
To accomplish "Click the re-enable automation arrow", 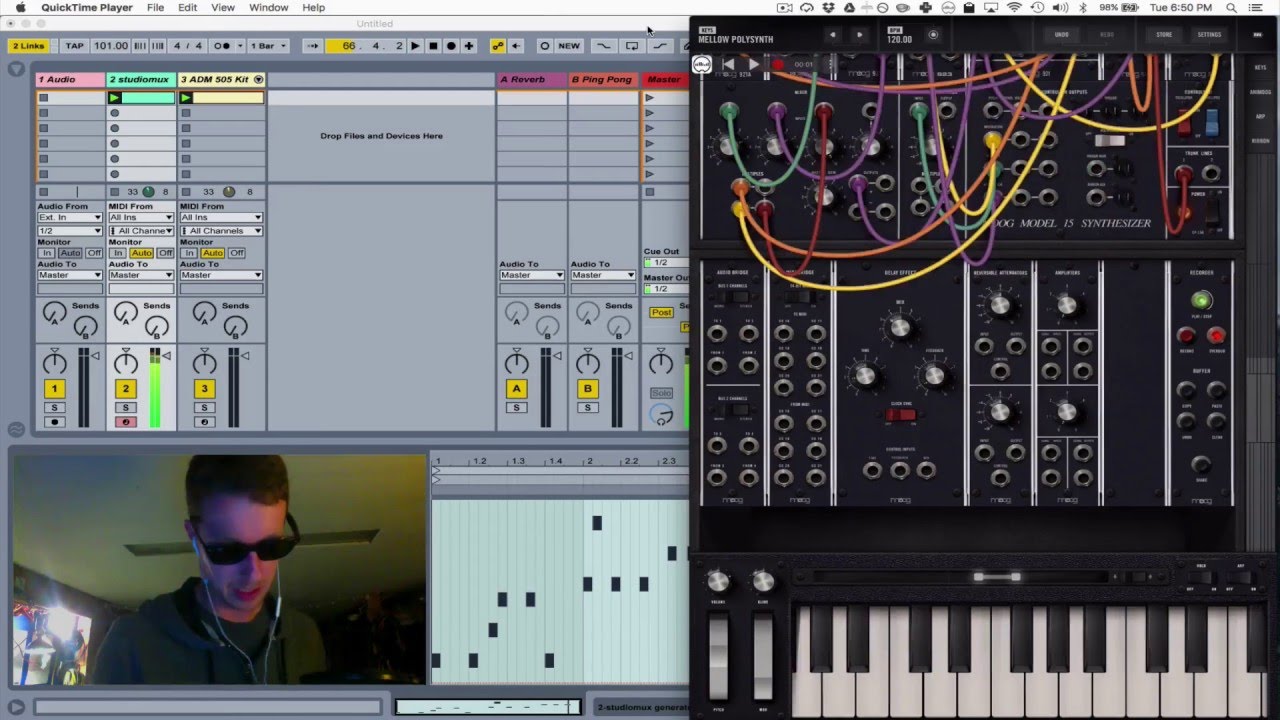I will (516, 46).
